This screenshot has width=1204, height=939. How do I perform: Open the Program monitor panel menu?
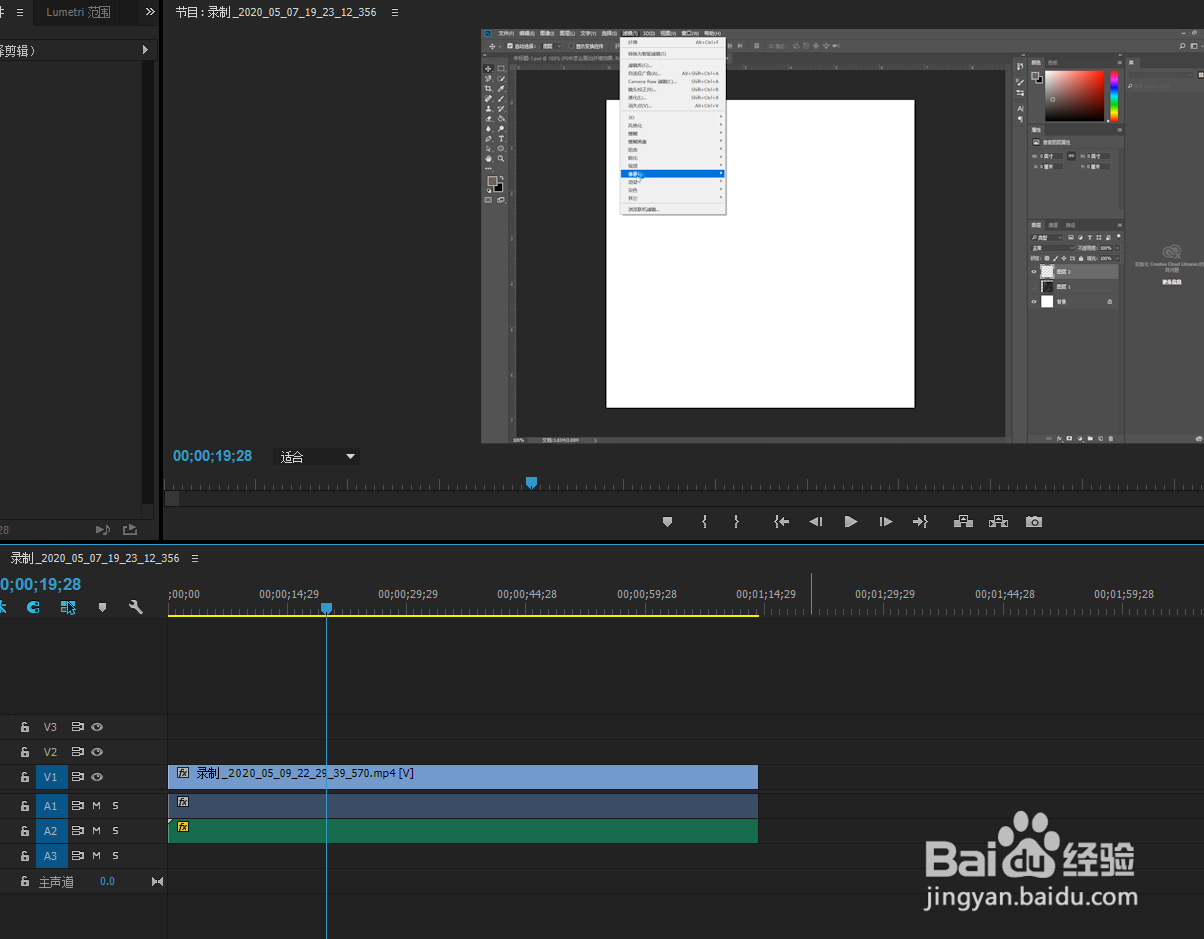coord(395,13)
